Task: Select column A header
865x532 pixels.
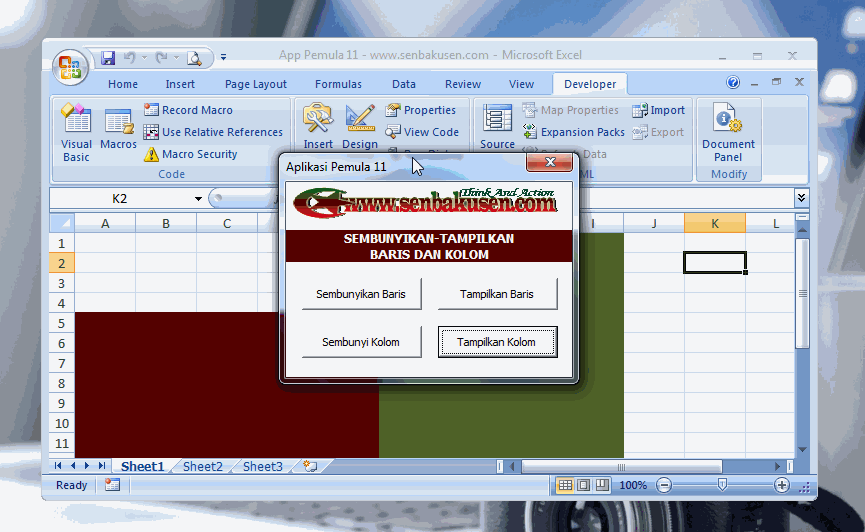Action: point(105,224)
